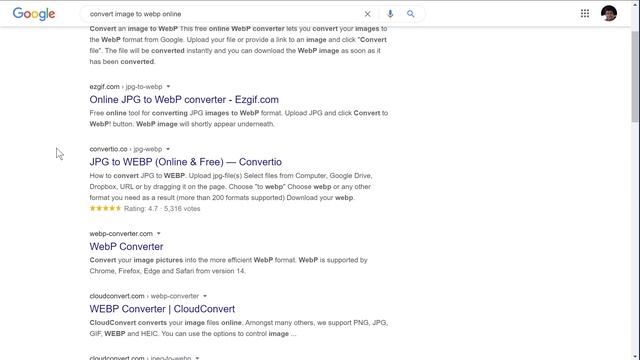Viewport: 640px width, 360px height.
Task: Open Online JPG to WebP converter link
Action: [184, 100]
